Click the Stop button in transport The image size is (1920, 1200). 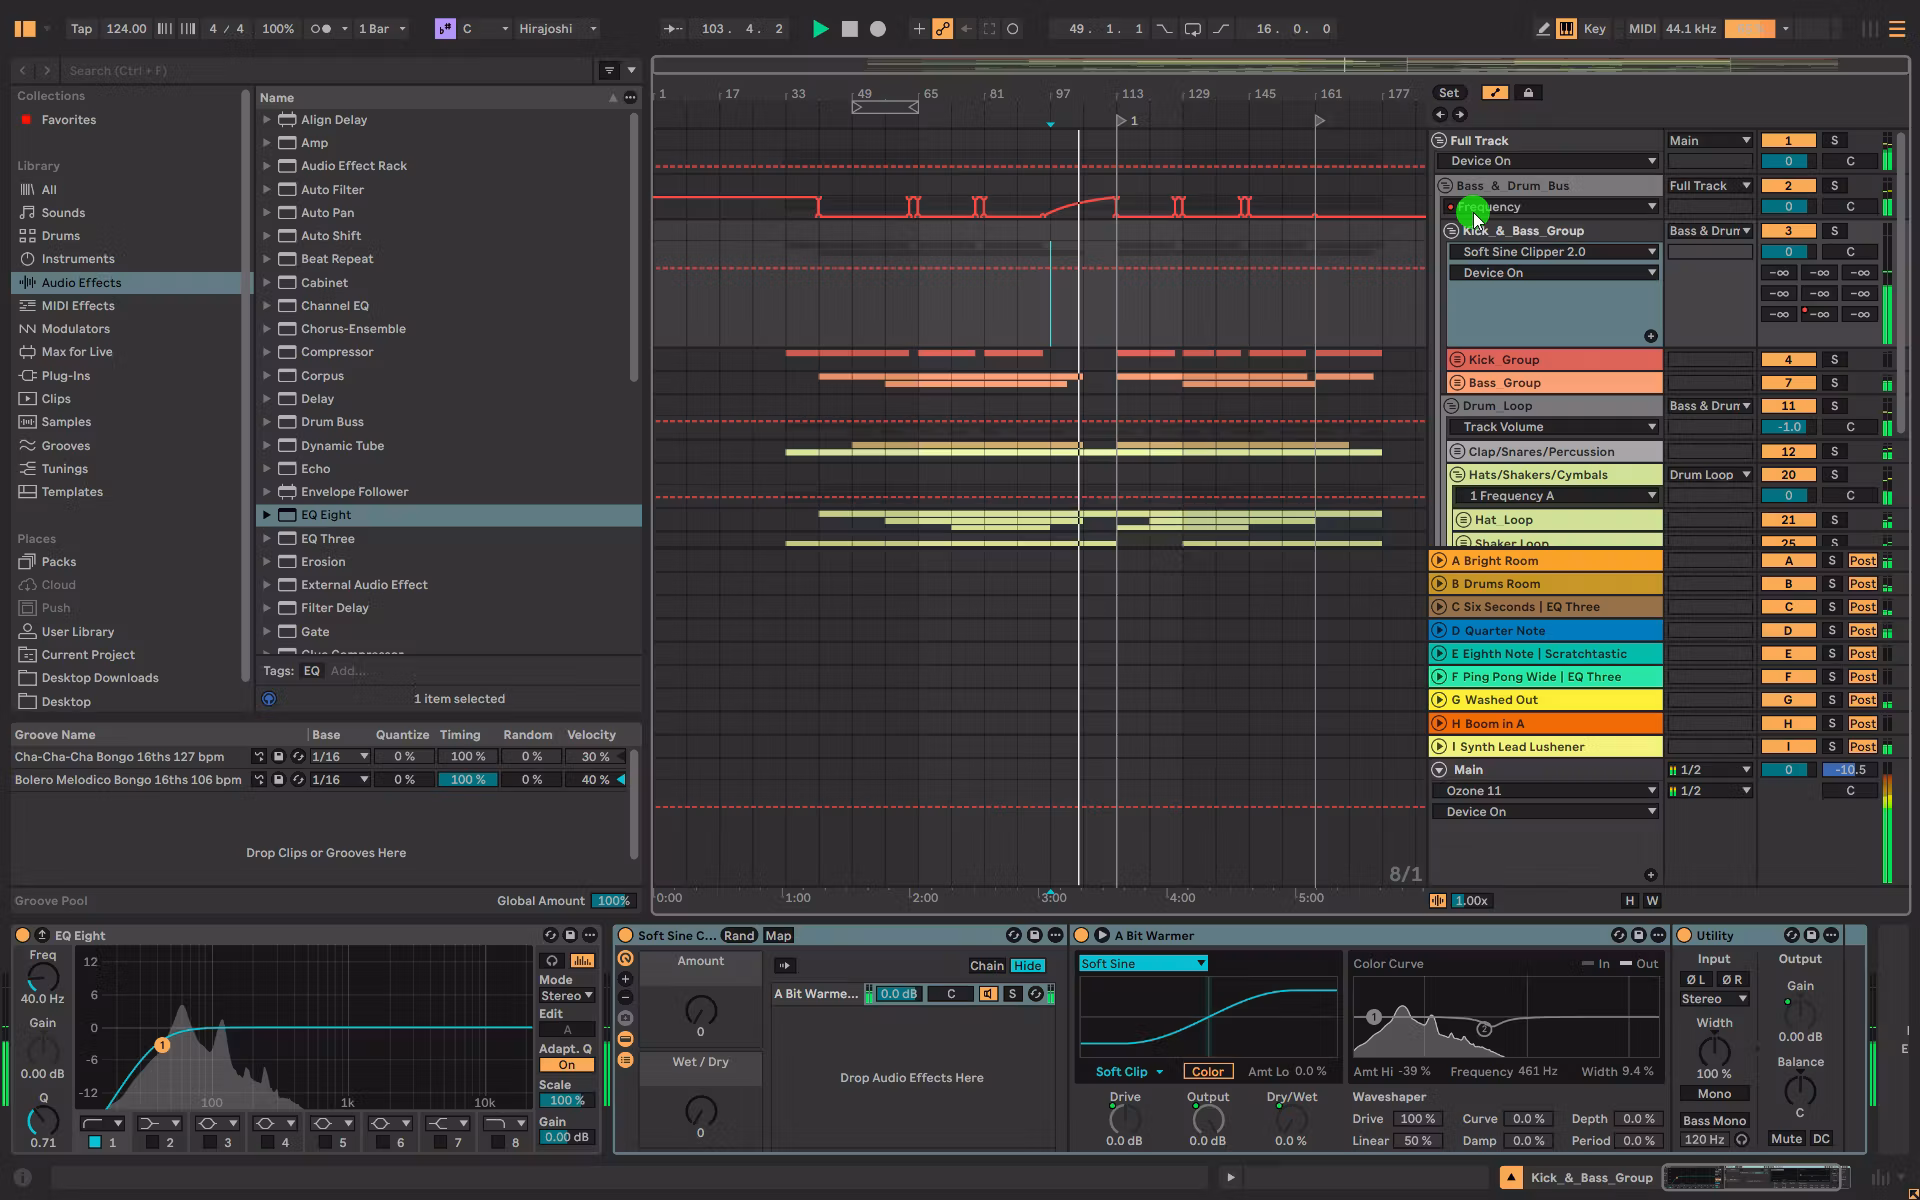850,29
